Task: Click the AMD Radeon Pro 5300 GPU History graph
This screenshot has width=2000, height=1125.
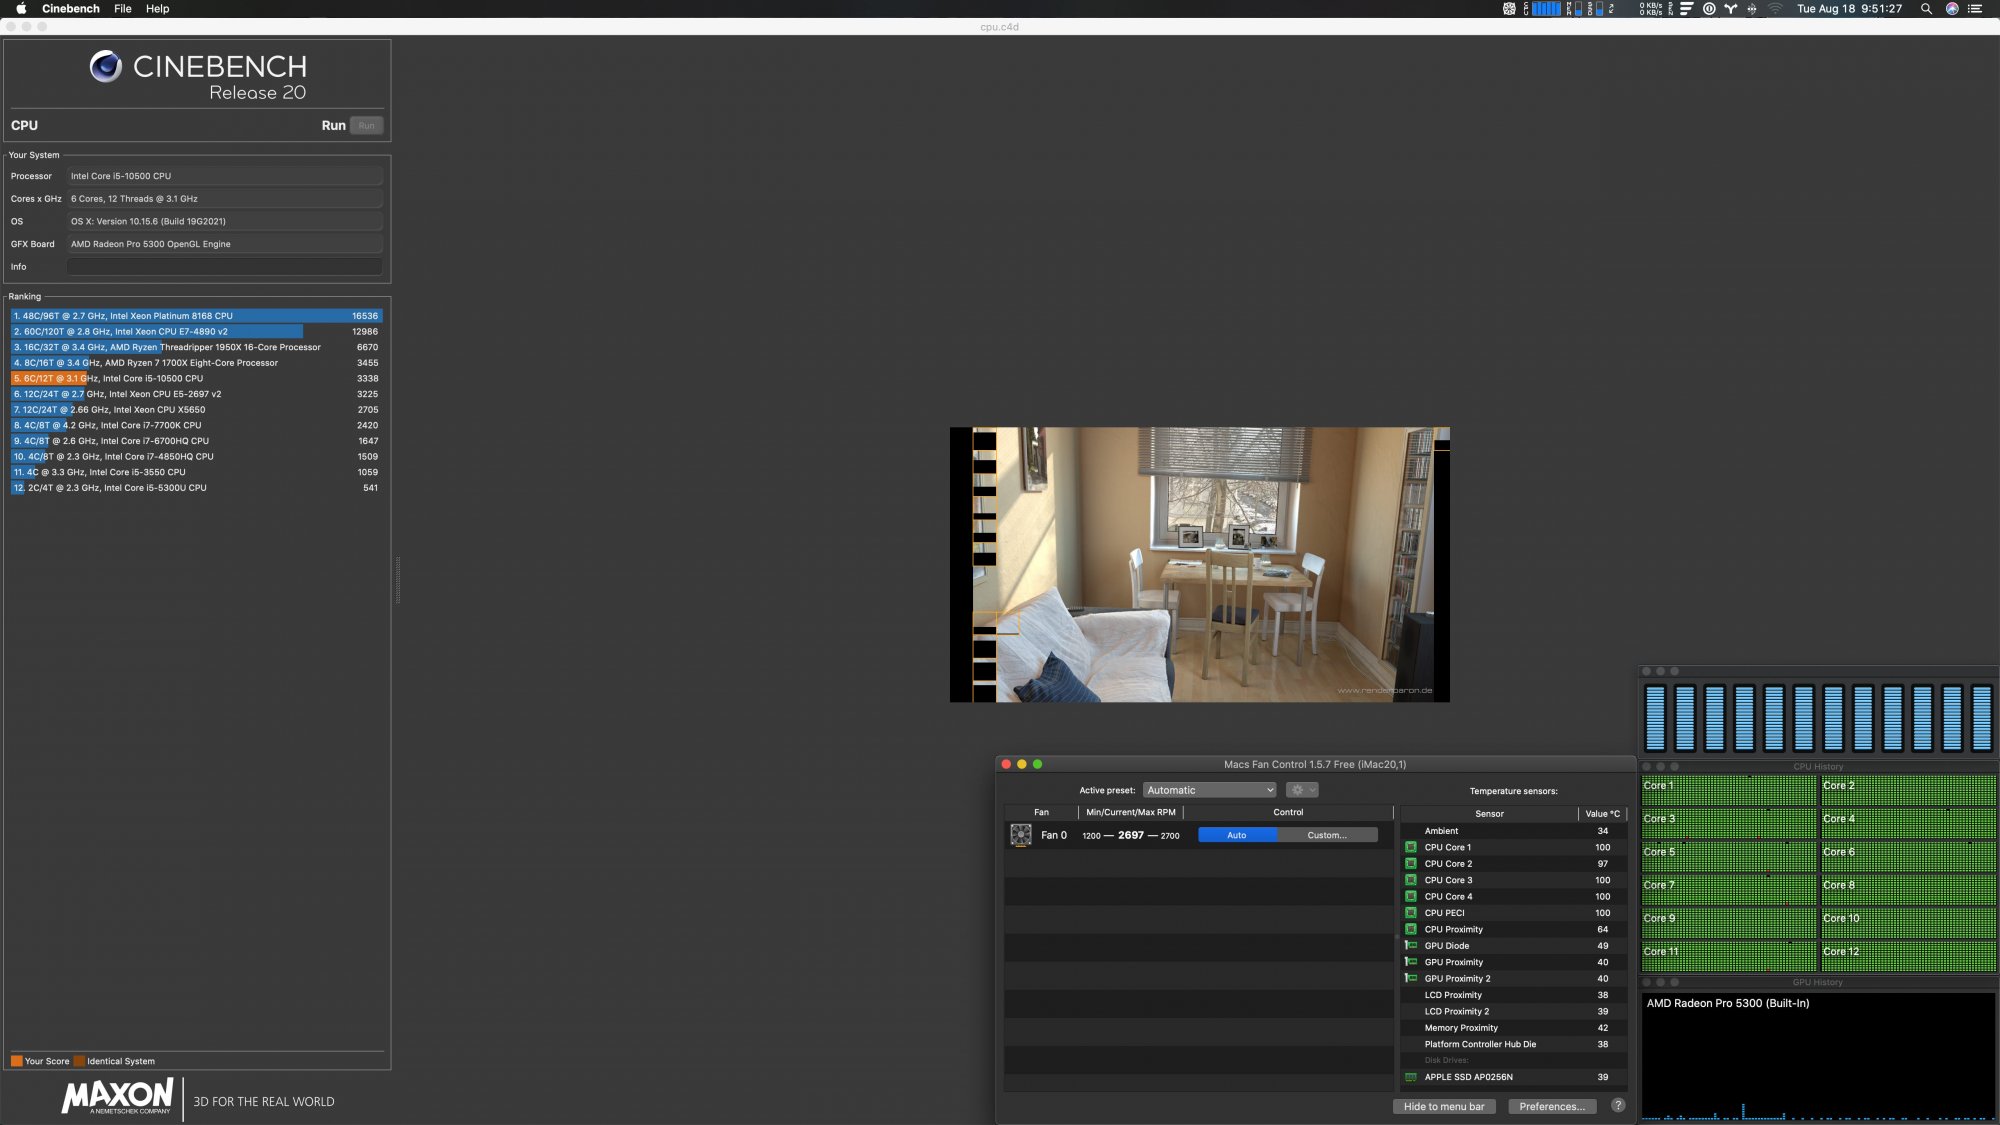Action: [x=1818, y=1056]
